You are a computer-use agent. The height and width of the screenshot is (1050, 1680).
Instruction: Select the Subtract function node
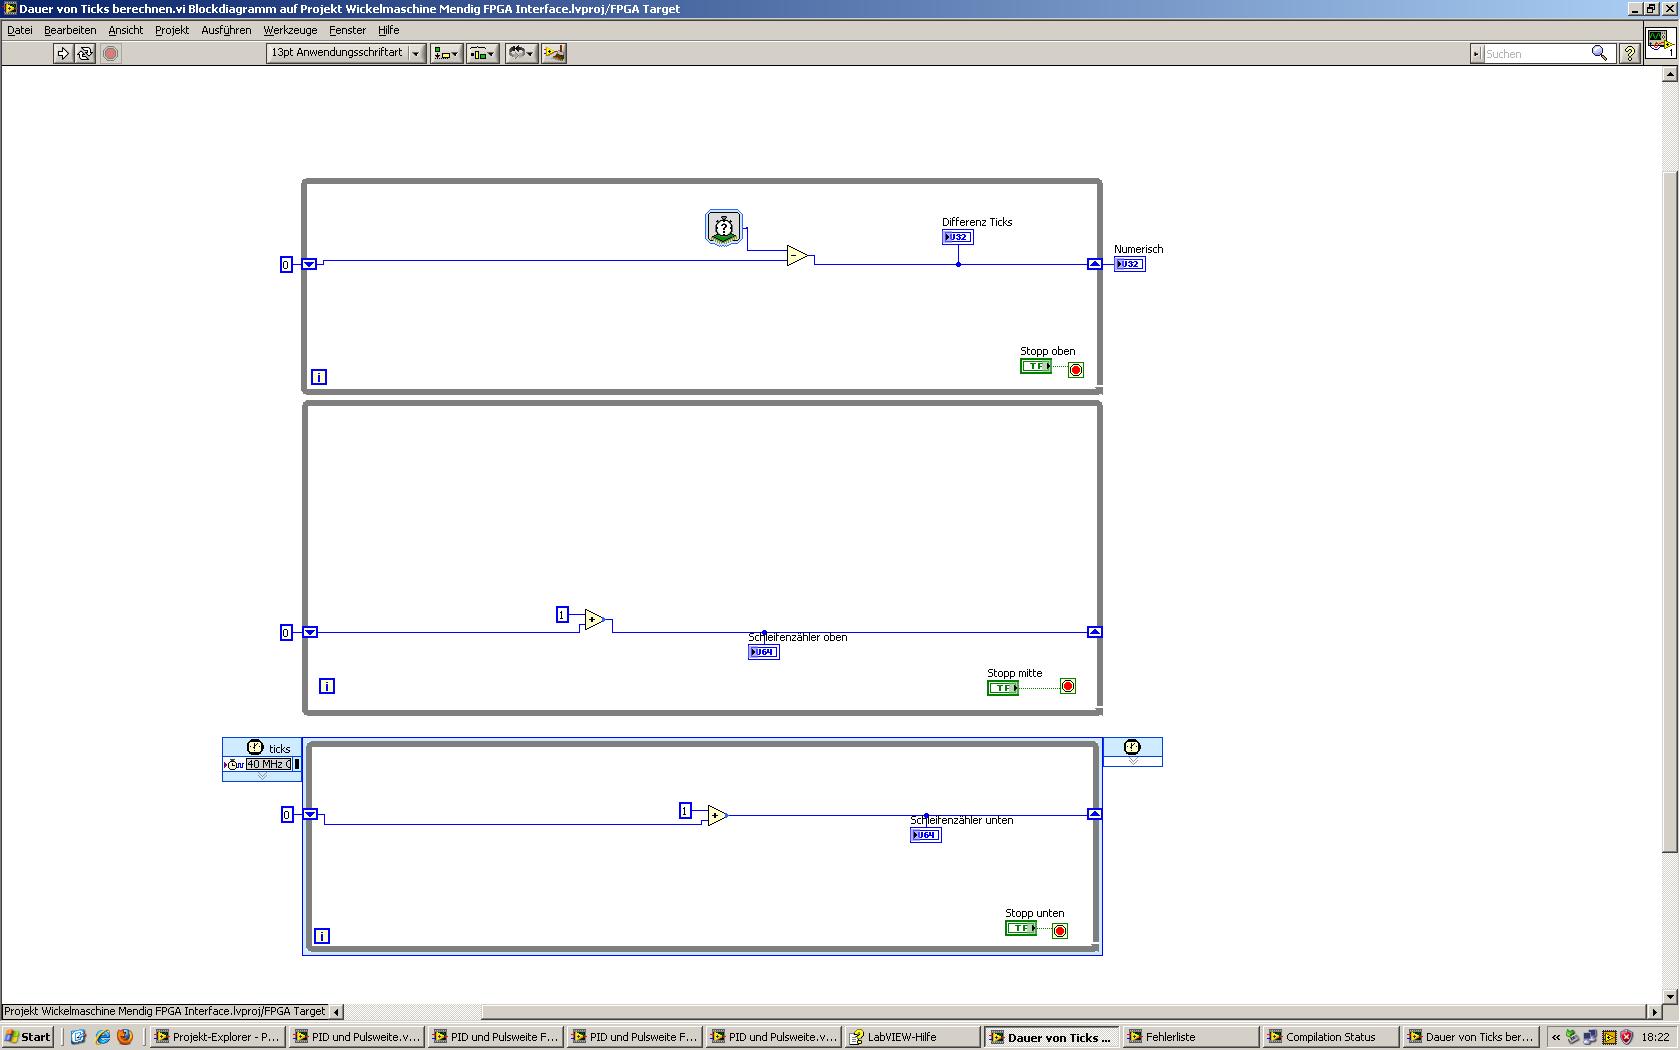point(797,256)
